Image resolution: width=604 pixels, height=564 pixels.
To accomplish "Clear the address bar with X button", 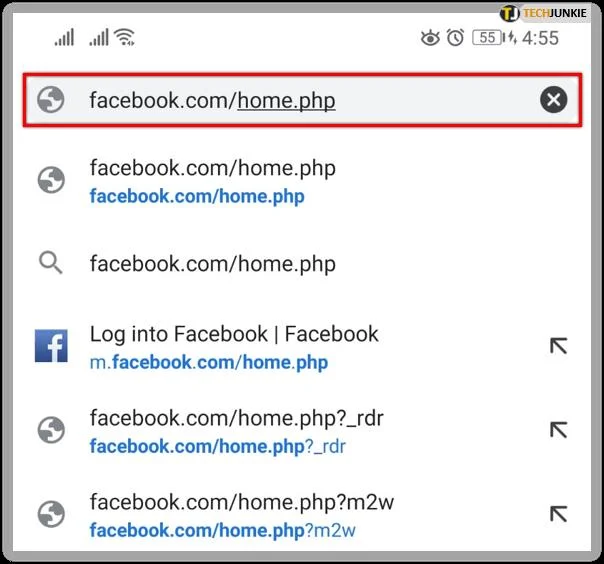I will (x=553, y=100).
